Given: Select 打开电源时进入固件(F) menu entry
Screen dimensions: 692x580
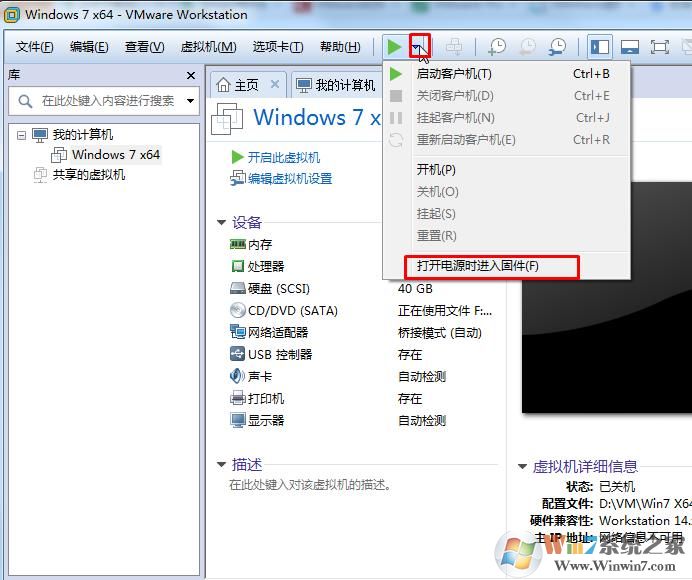Looking at the screenshot, I should coord(507,266).
